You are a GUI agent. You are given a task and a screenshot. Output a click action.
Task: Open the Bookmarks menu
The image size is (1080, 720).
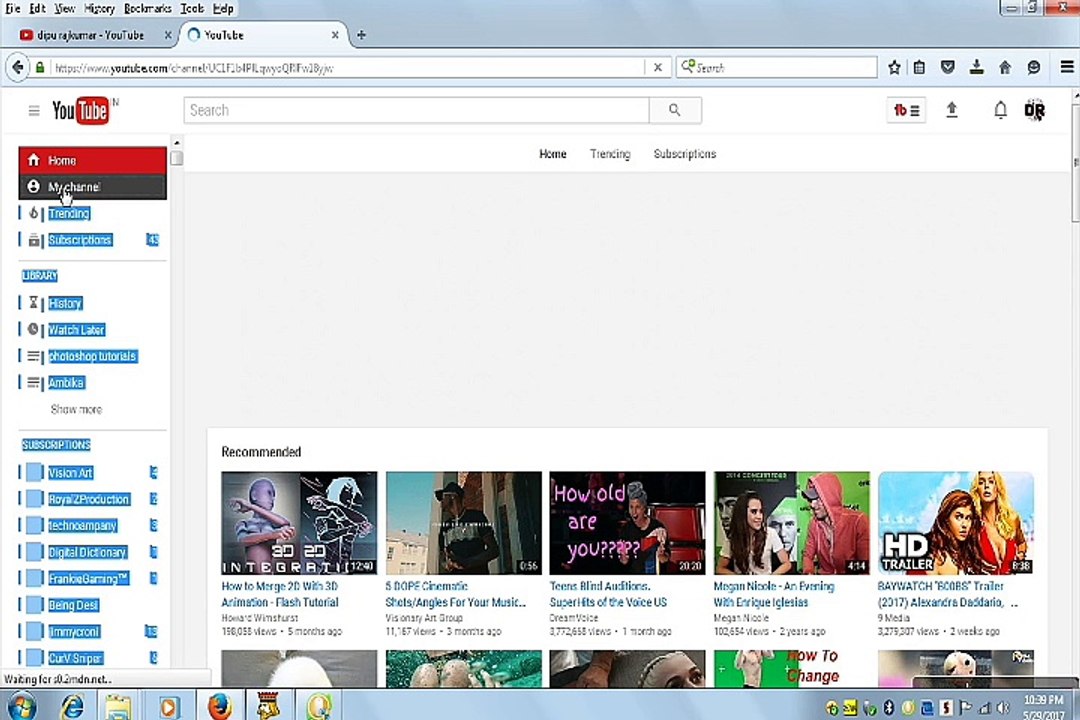147,8
